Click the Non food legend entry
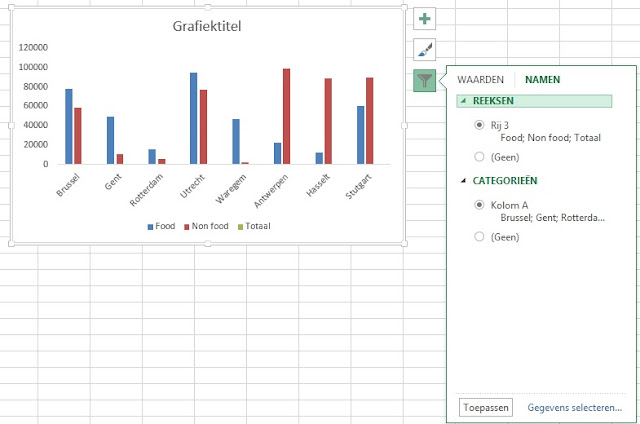Screen dimensions: 640x424 click(x=206, y=226)
